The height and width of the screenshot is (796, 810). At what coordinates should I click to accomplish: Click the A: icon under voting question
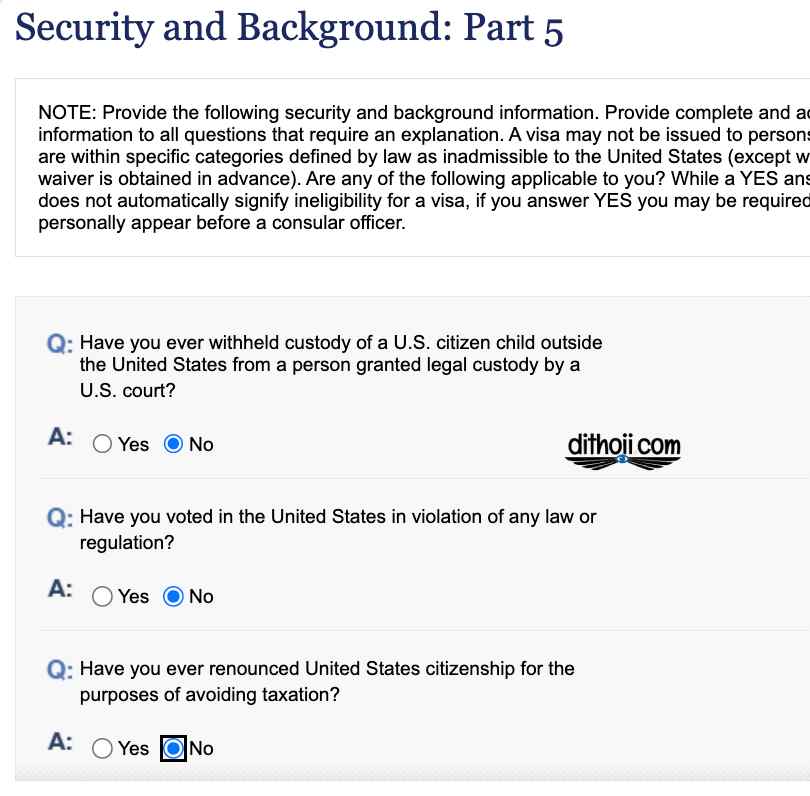[60, 589]
